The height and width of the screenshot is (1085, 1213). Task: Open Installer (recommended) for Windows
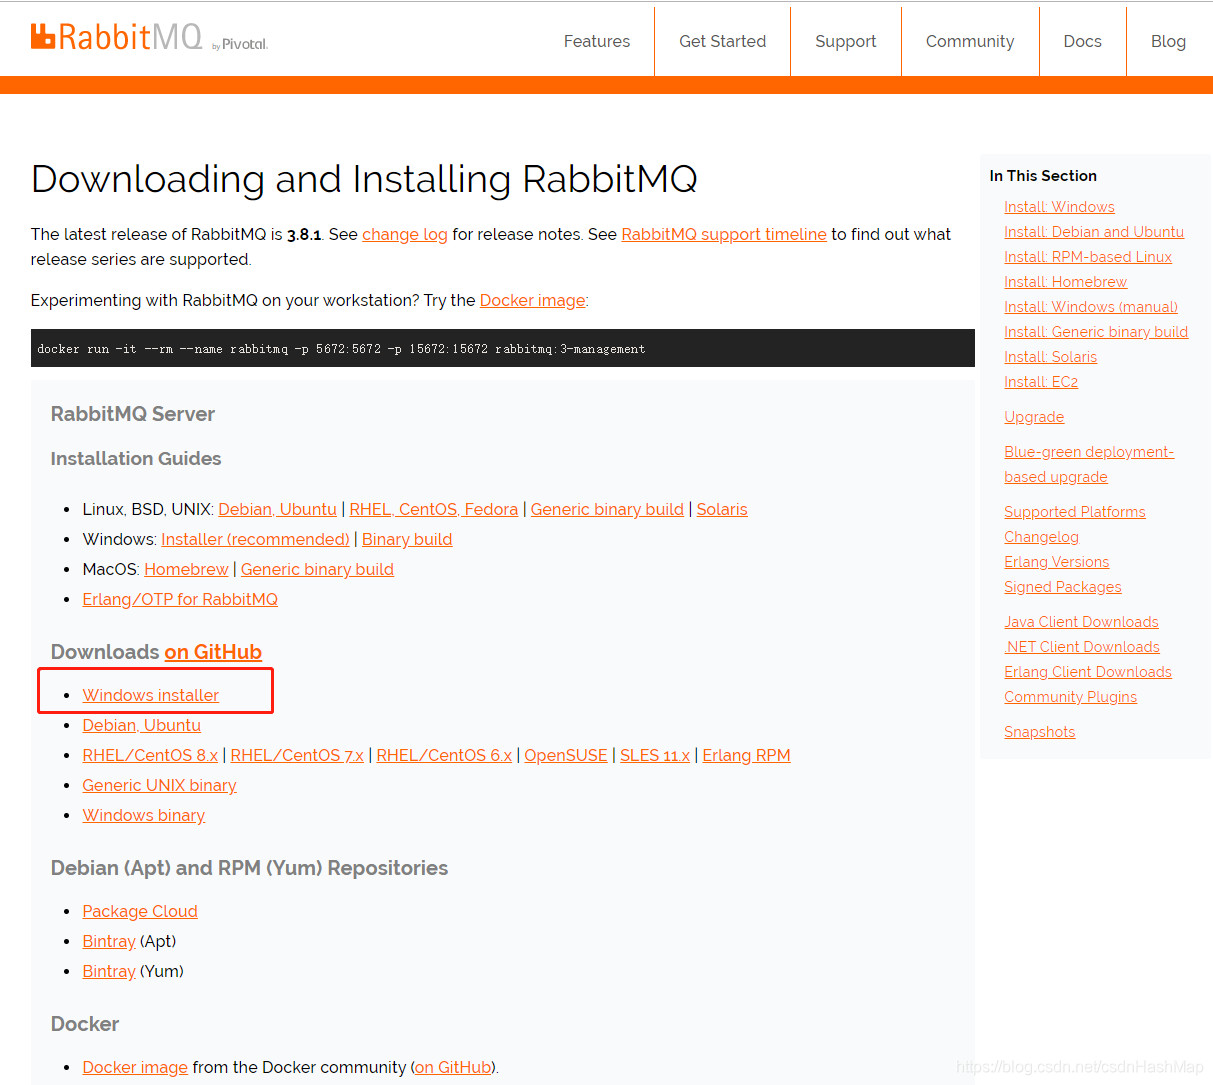click(255, 539)
